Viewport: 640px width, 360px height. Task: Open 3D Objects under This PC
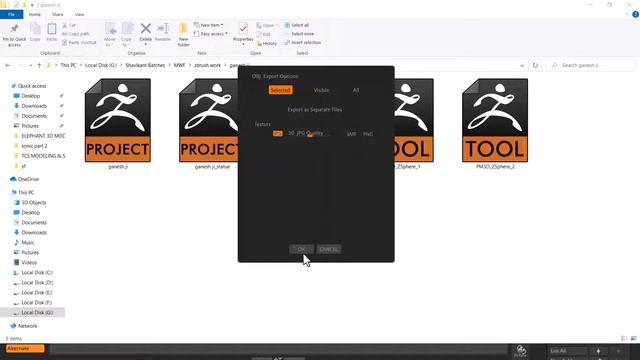33,202
